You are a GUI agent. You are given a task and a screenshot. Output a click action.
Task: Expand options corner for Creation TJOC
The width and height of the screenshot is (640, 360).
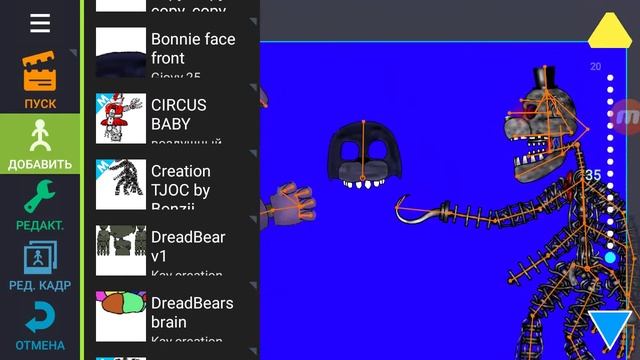254,153
